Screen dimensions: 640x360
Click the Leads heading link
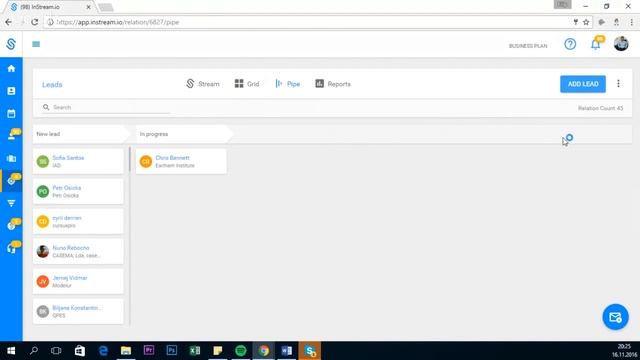pos(52,84)
